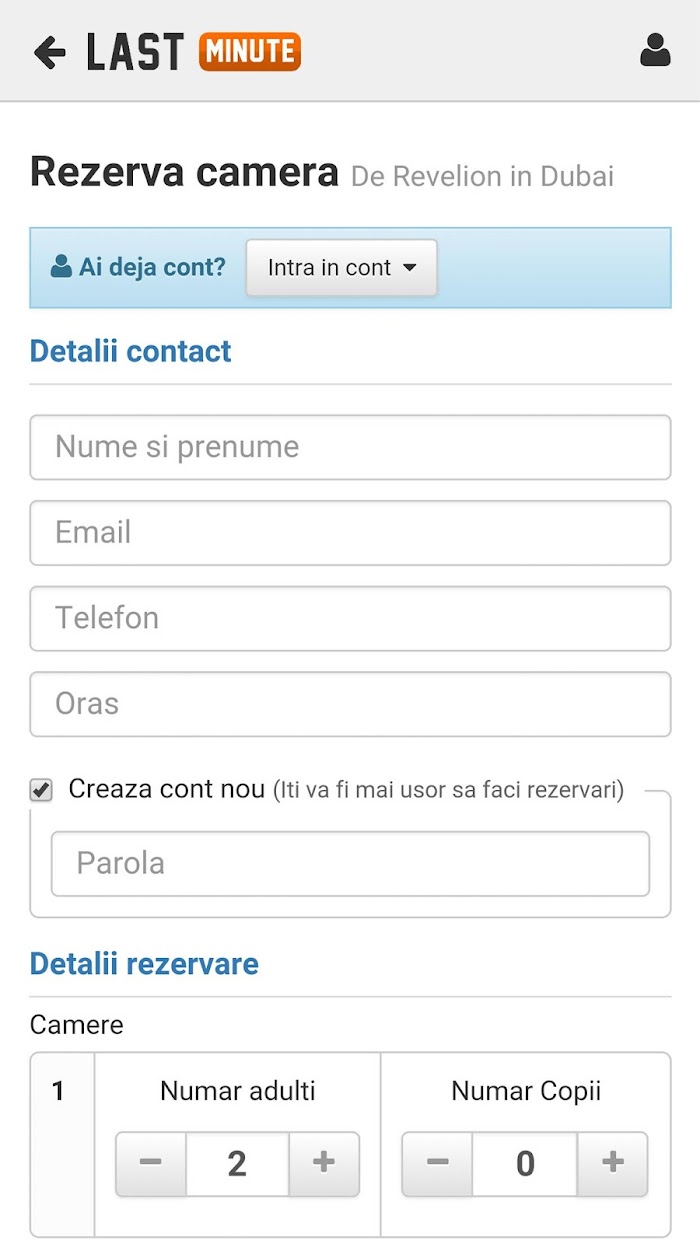Click the Numar adulti value box
700x1244 pixels.
click(237, 1164)
